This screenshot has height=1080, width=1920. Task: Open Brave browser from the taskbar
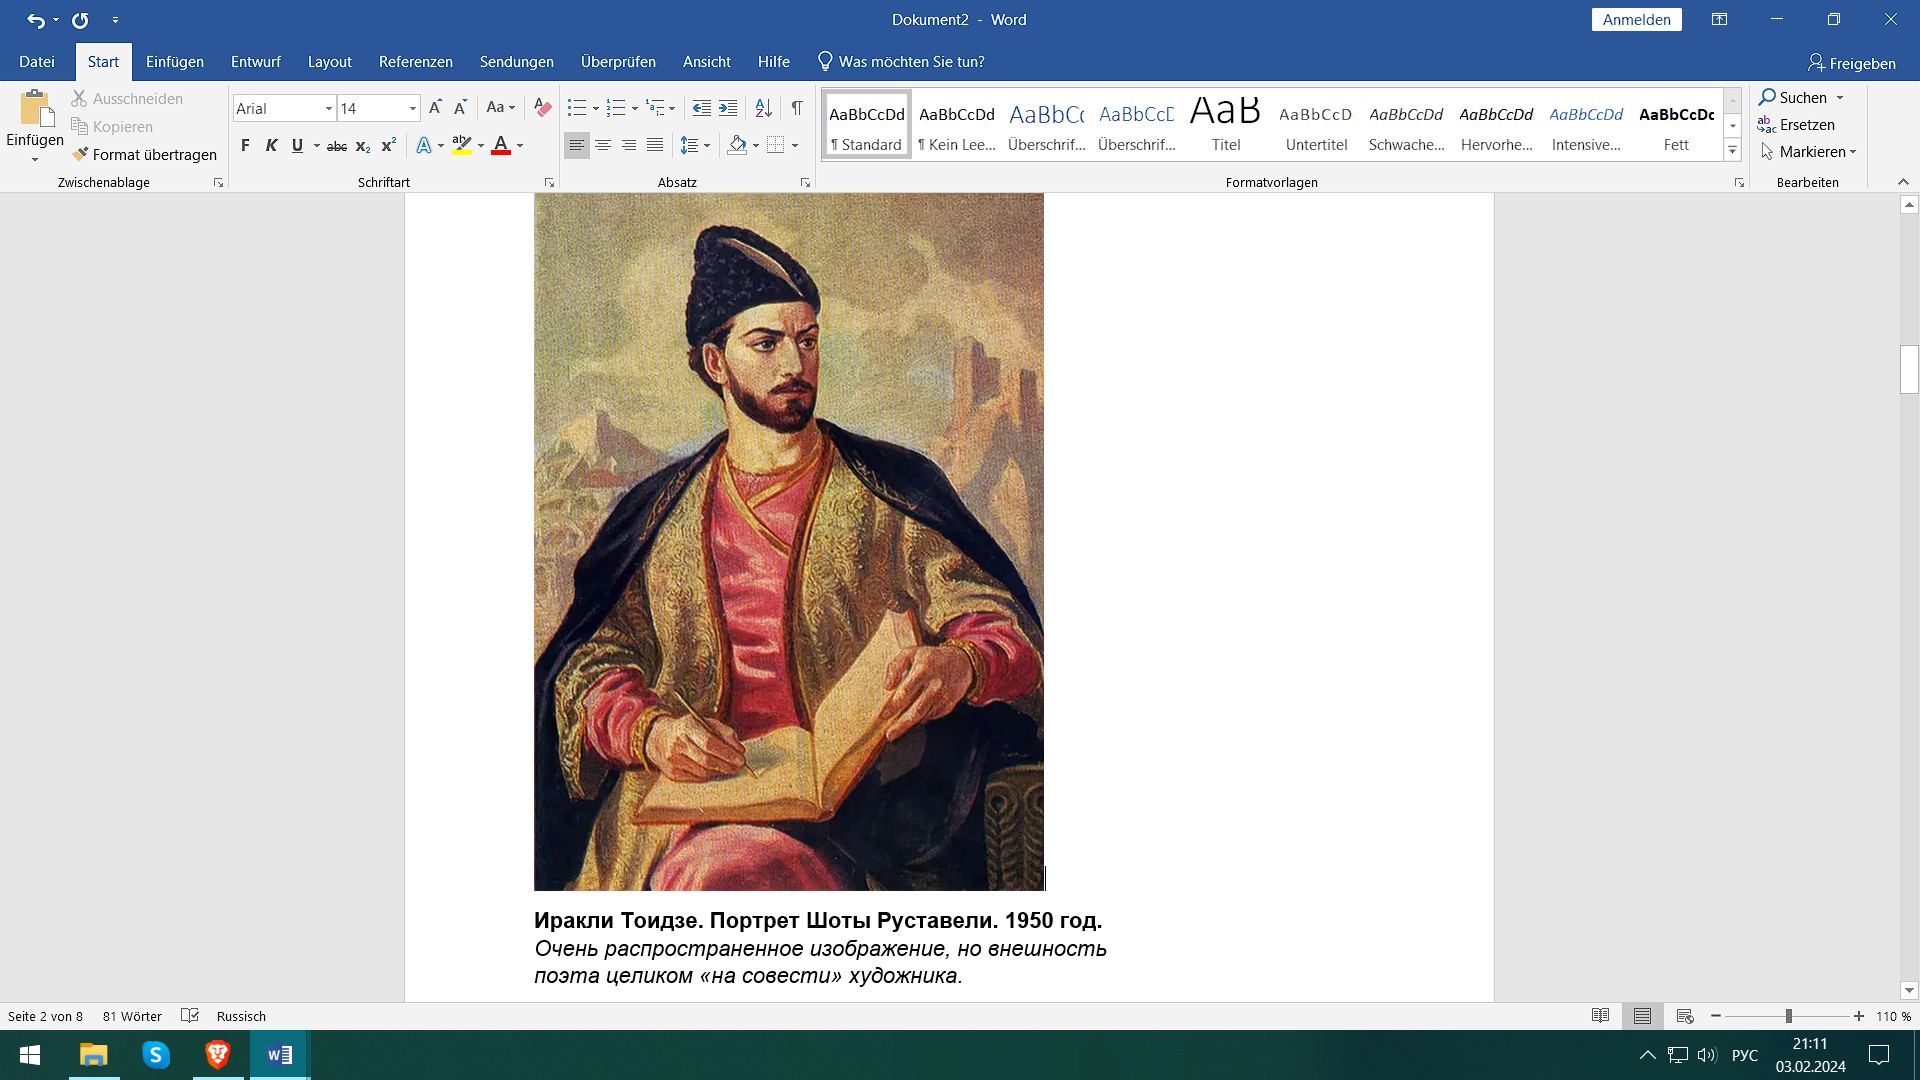(x=217, y=1055)
